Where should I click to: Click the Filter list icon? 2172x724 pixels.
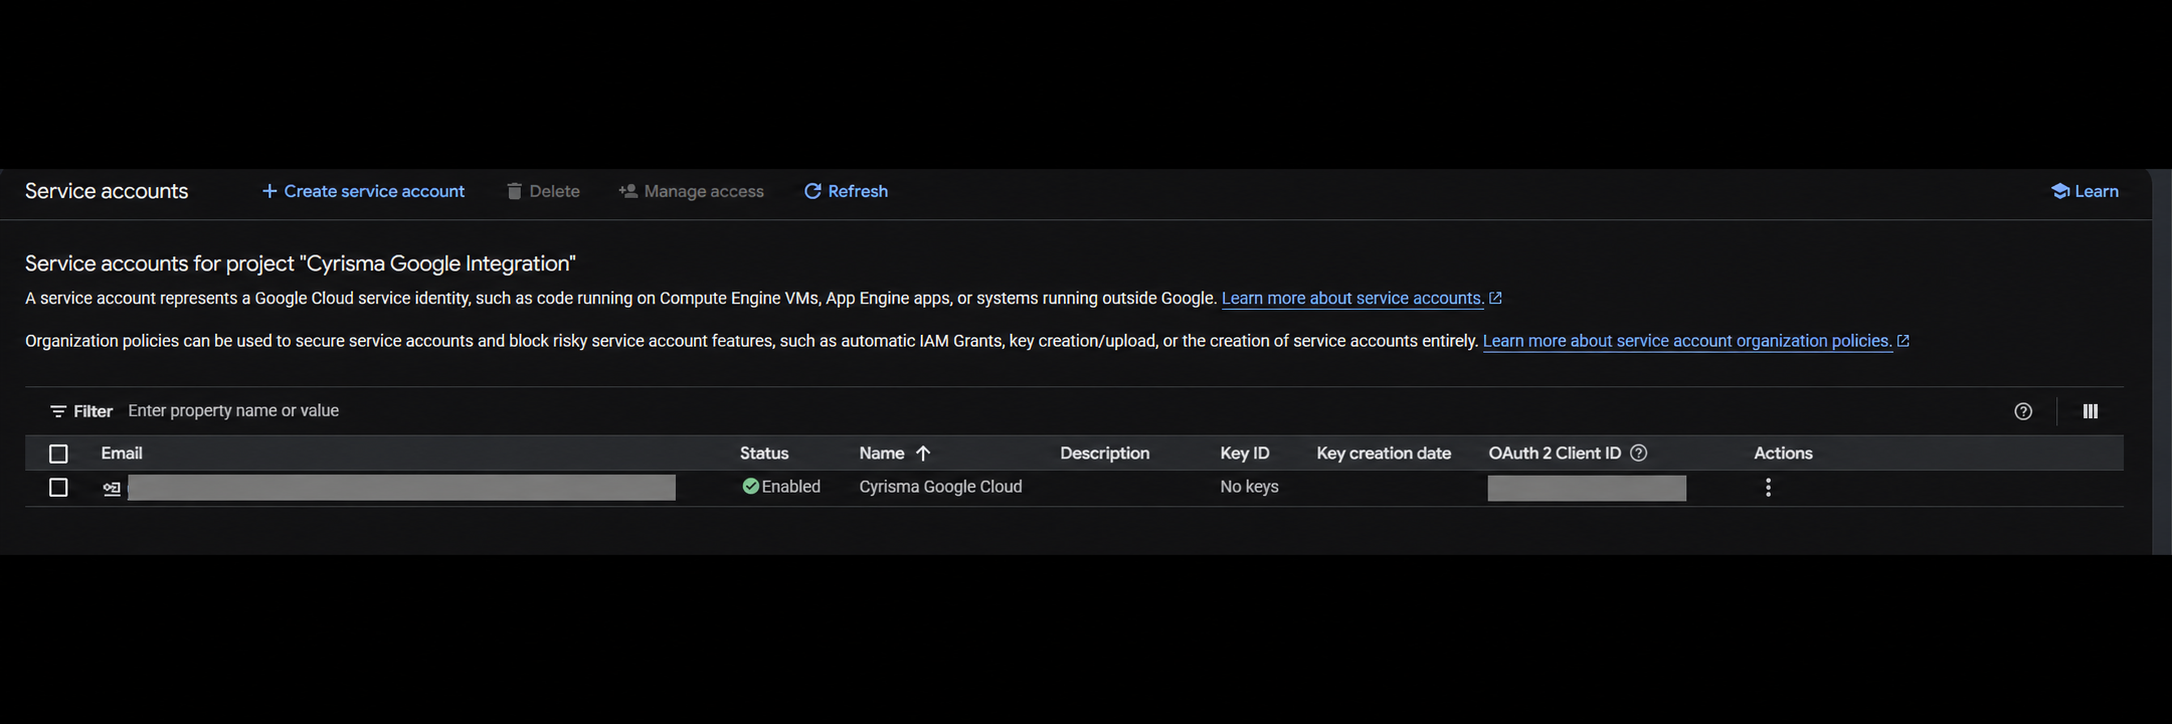(x=58, y=411)
